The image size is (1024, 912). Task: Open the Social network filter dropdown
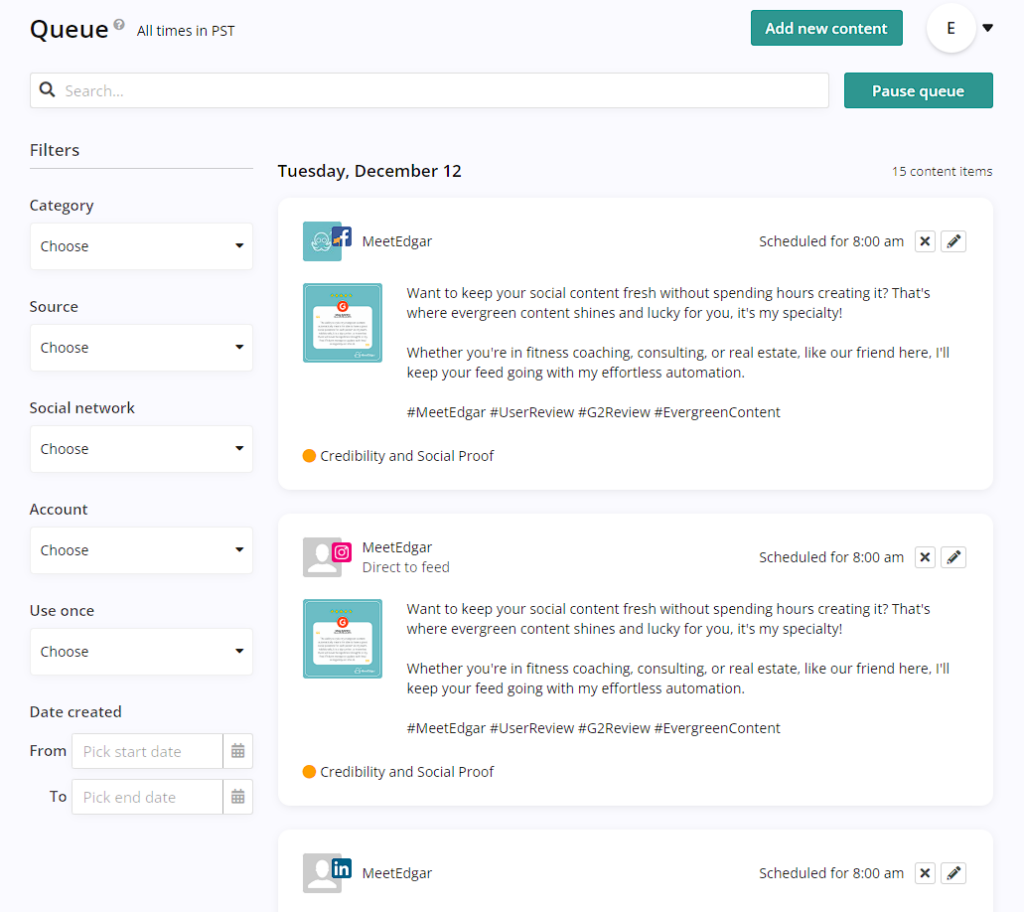pos(141,449)
